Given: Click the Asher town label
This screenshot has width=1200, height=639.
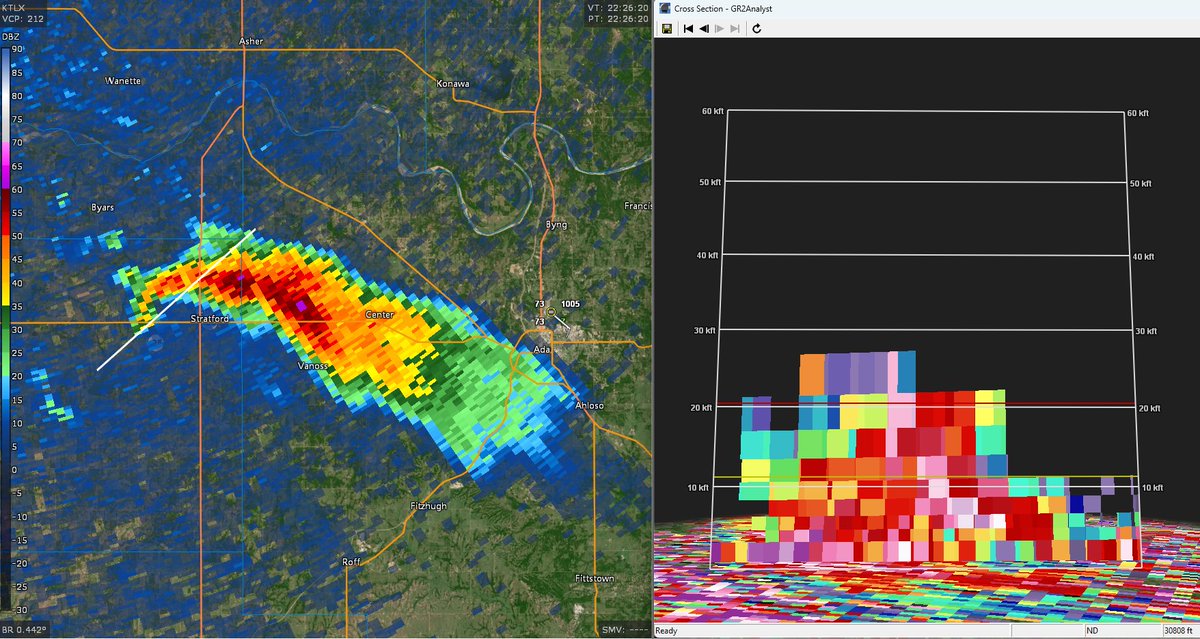Looking at the screenshot, I should point(250,42).
